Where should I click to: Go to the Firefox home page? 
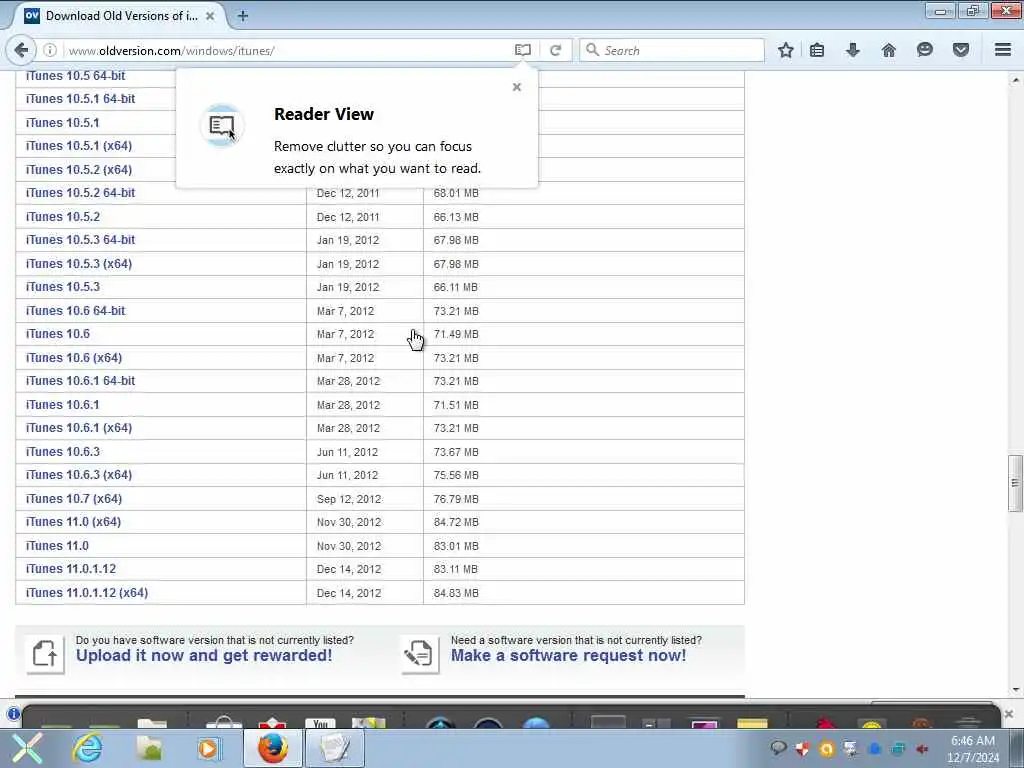click(x=889, y=50)
